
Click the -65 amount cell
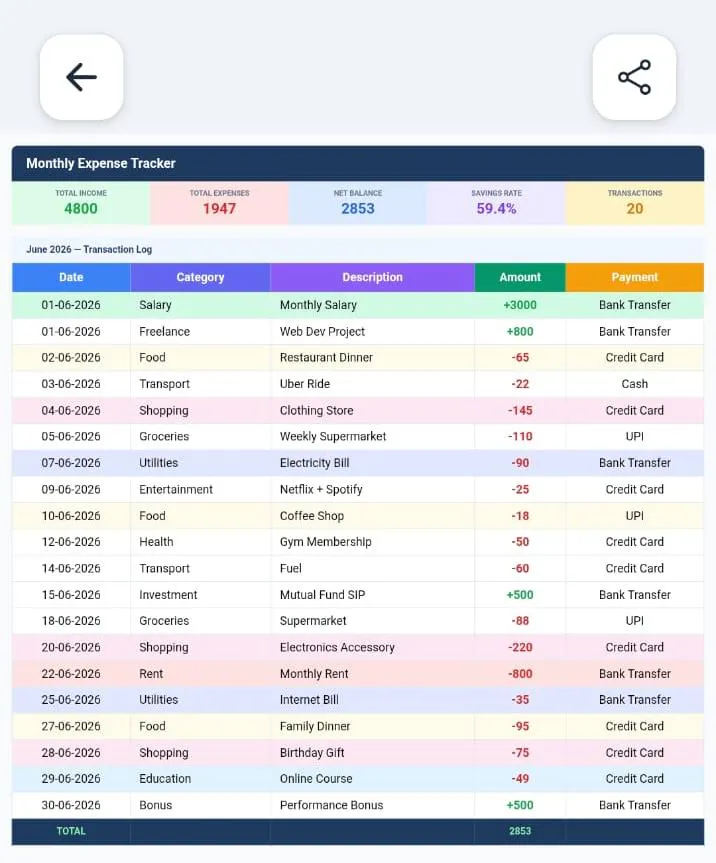pos(520,358)
